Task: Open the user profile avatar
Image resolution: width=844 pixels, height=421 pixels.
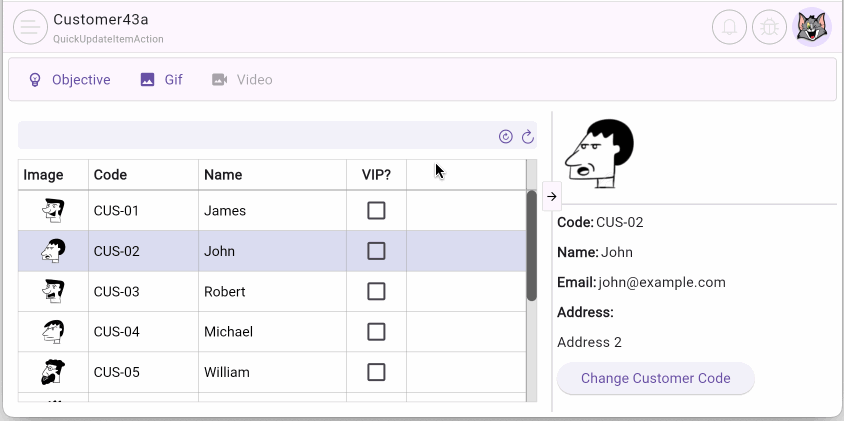Action: click(x=811, y=27)
